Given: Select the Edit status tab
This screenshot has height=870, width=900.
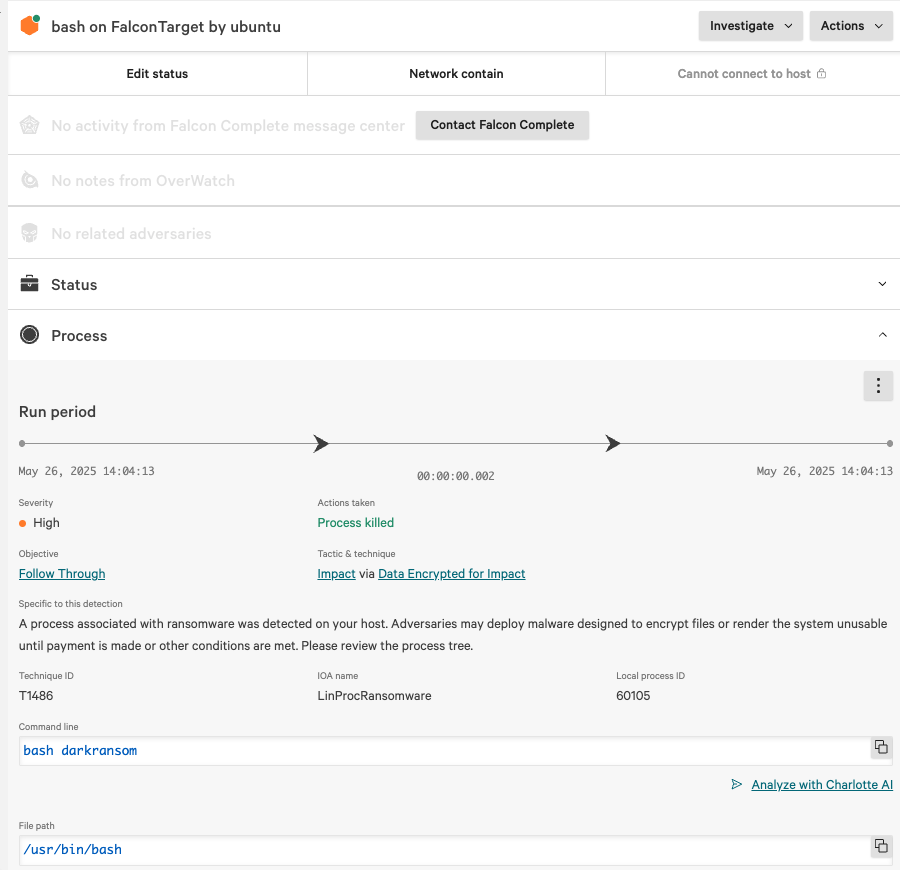Looking at the screenshot, I should (x=157, y=74).
